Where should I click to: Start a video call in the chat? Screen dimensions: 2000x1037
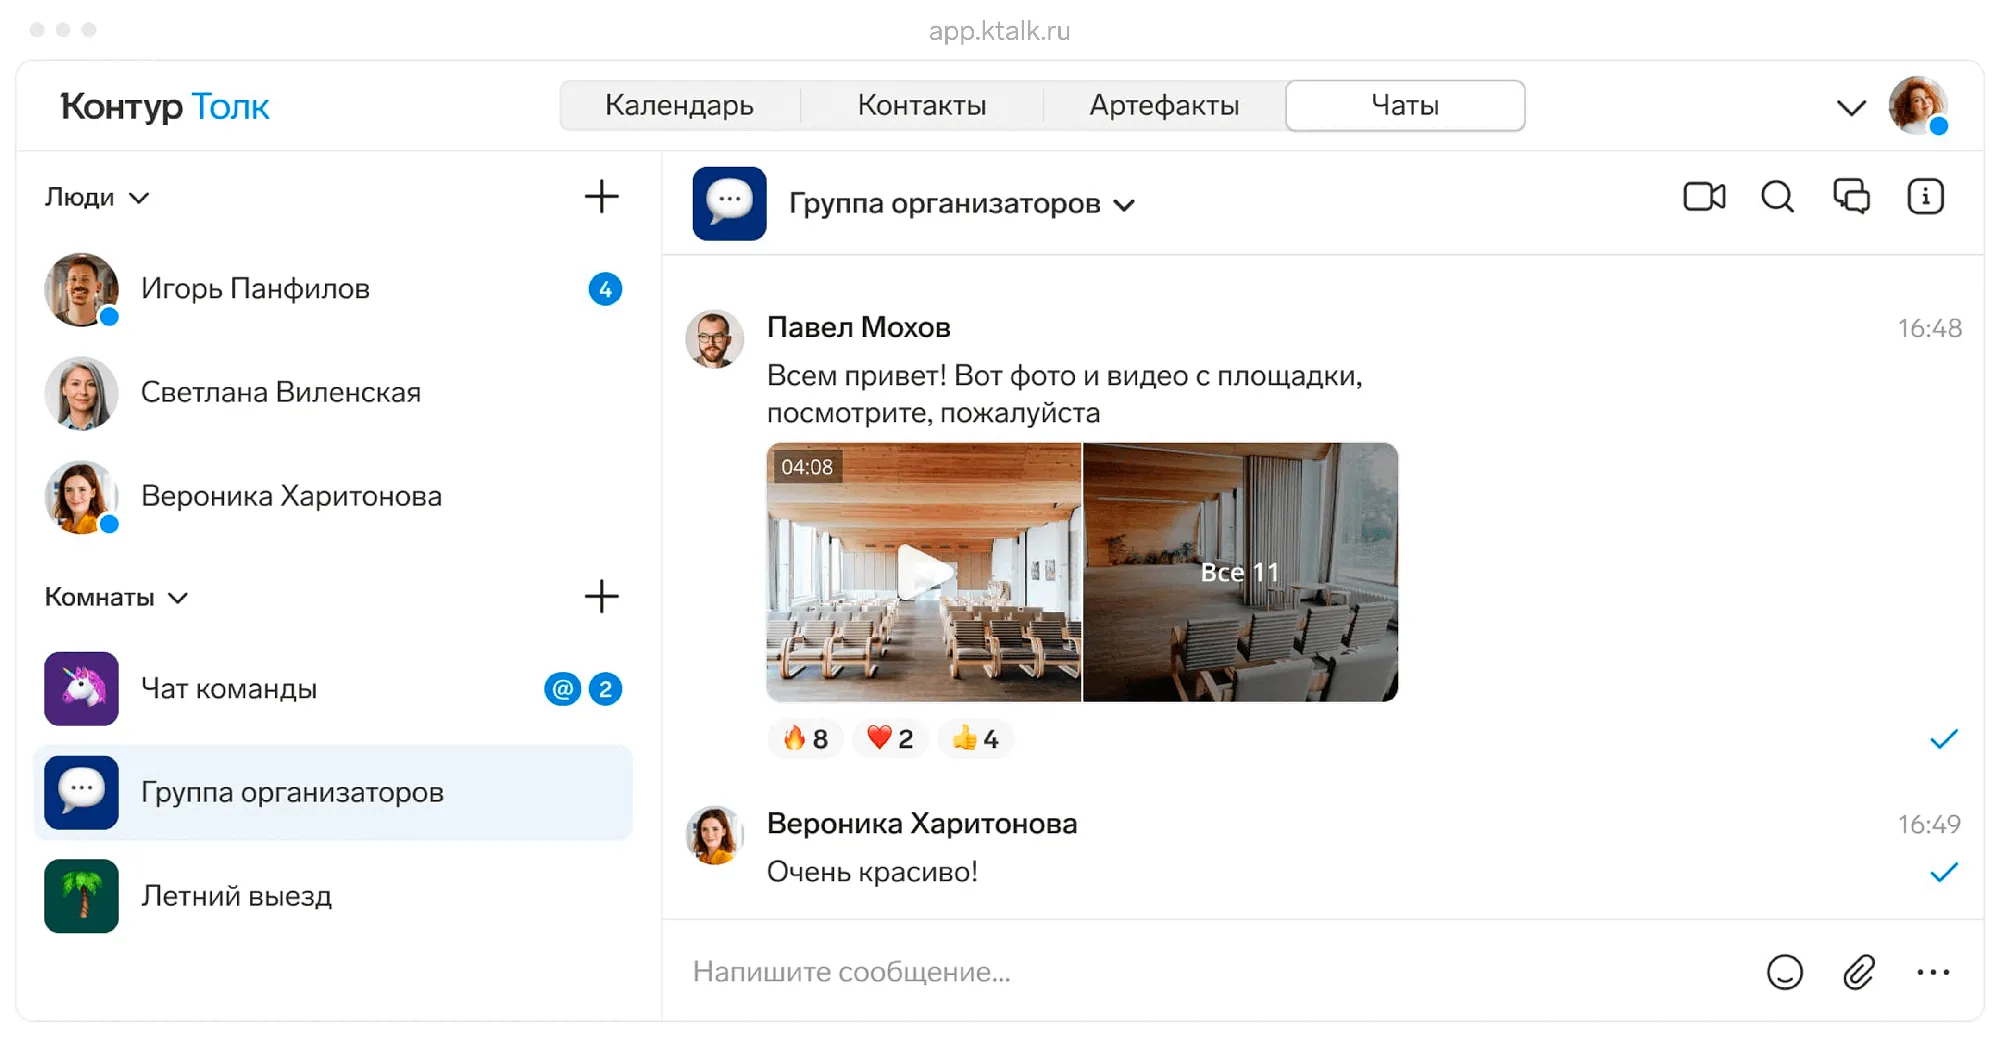1704,197
